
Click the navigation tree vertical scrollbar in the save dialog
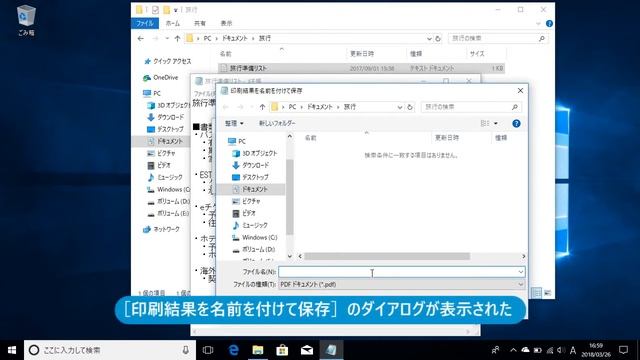[x=290, y=196]
